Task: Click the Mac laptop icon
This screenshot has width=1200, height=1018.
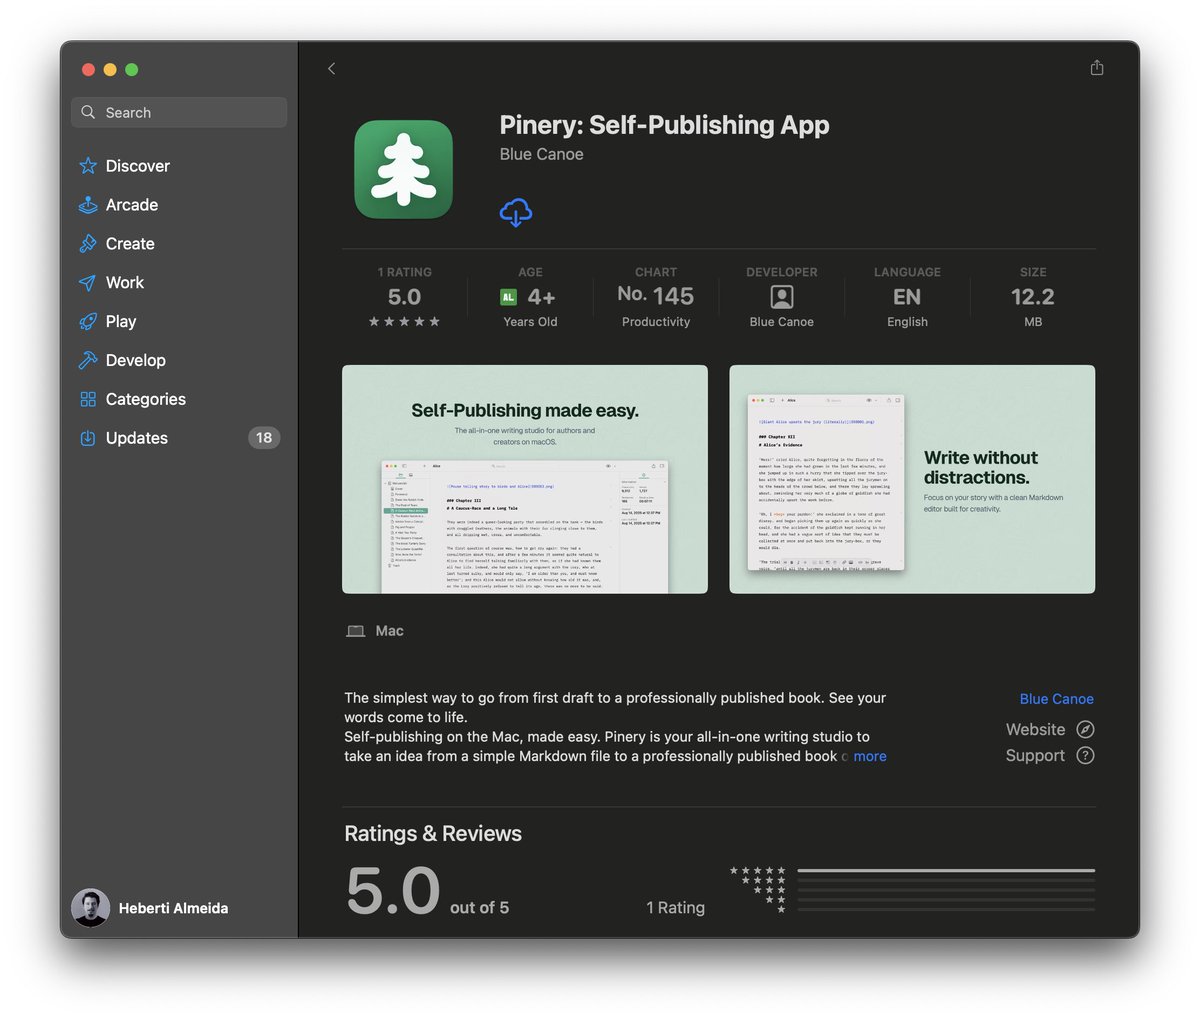Action: pyautogui.click(x=355, y=631)
